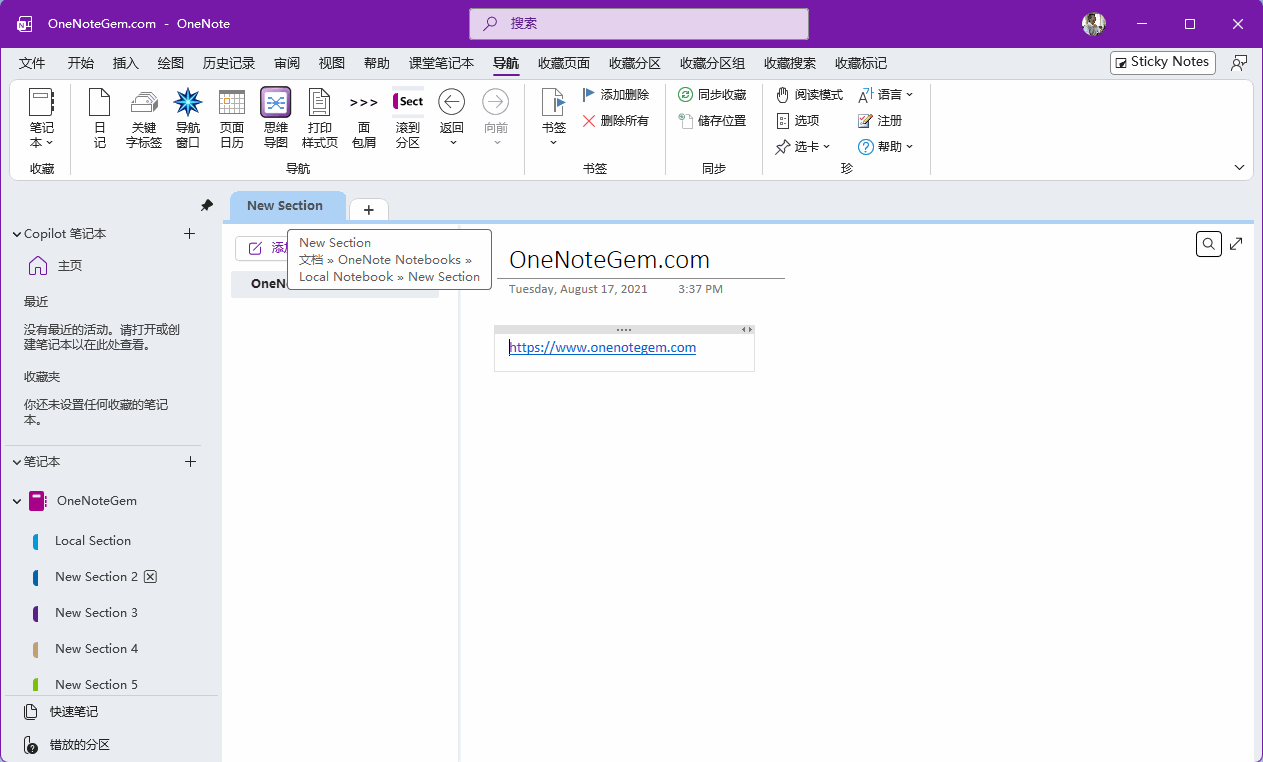The image size is (1263, 762).
Task: Click plus next to Copilot 笔记本
Action: 190,234
